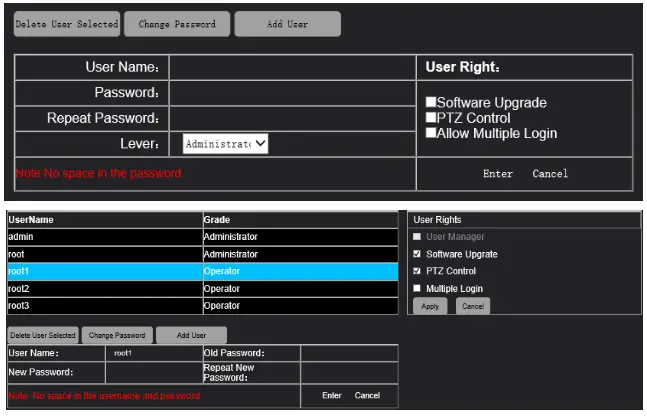Click the User Name field containing root1
Image resolution: width=647 pixels, height=416 pixels.
(153, 353)
